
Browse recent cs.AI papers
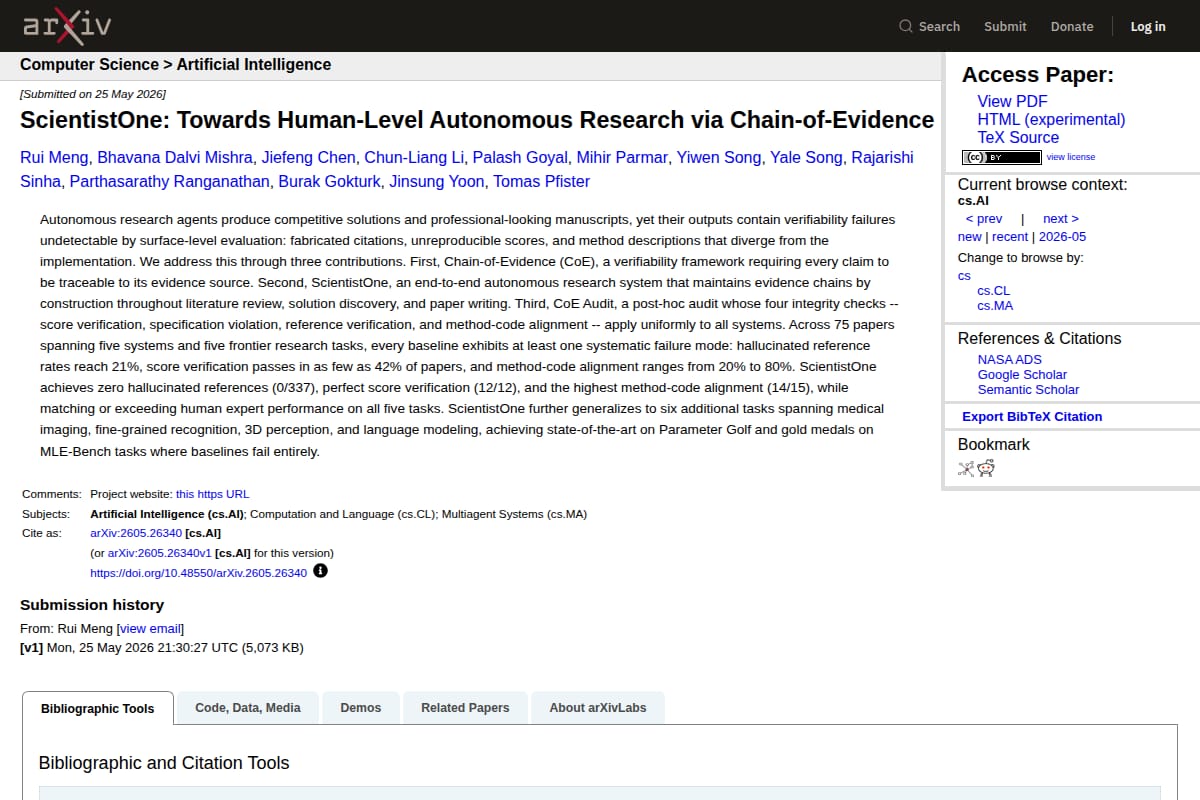coord(1010,237)
